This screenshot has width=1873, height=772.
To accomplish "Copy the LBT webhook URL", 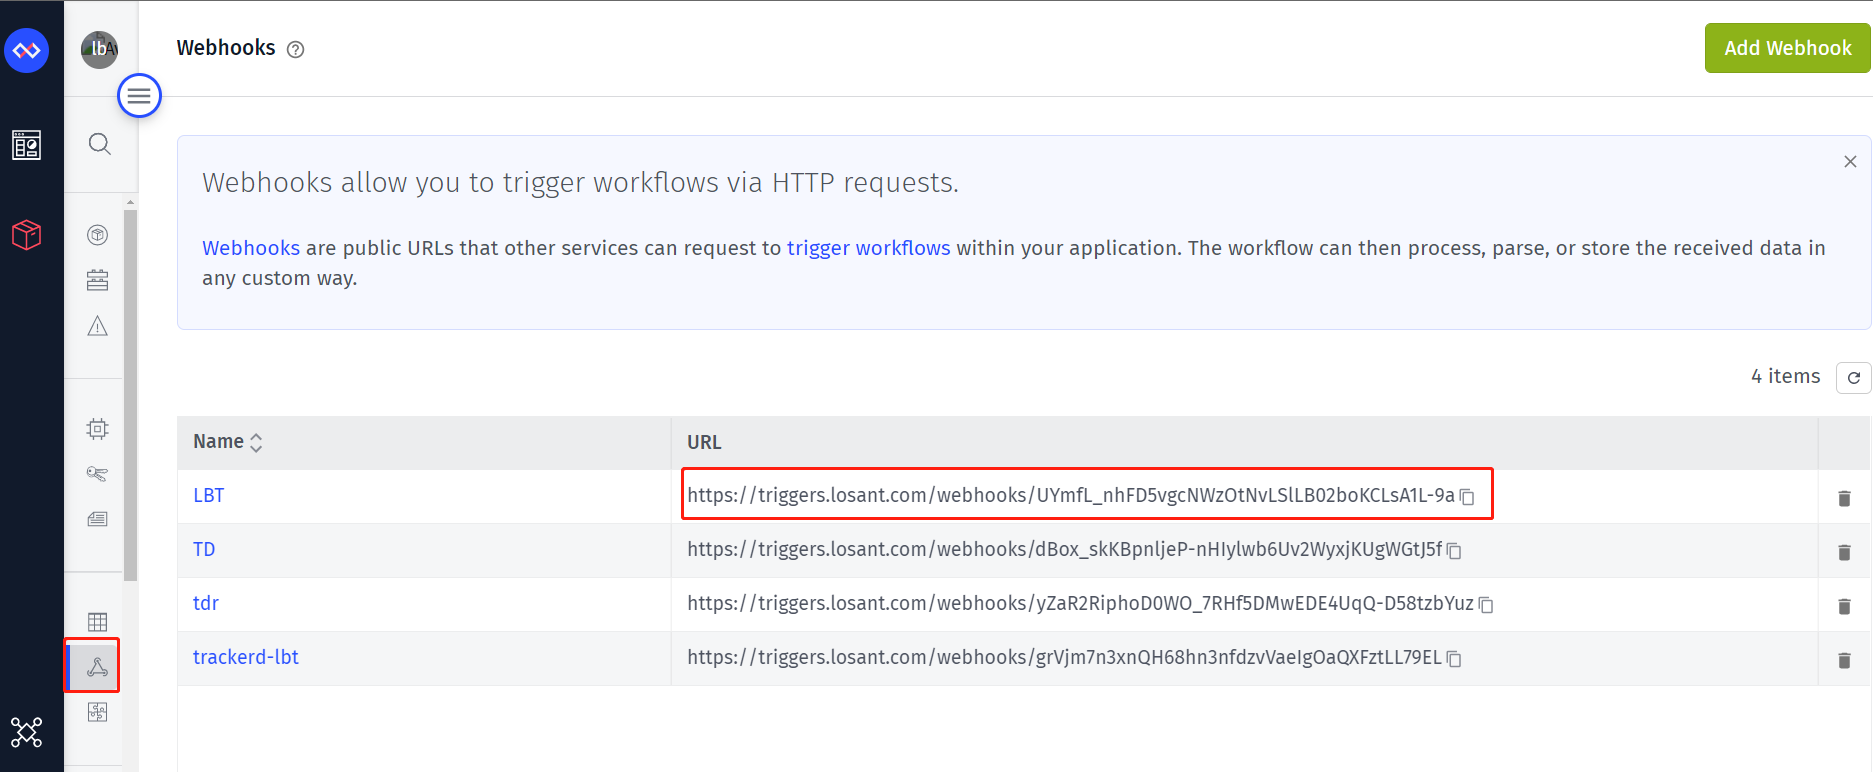I will (x=1467, y=497).
